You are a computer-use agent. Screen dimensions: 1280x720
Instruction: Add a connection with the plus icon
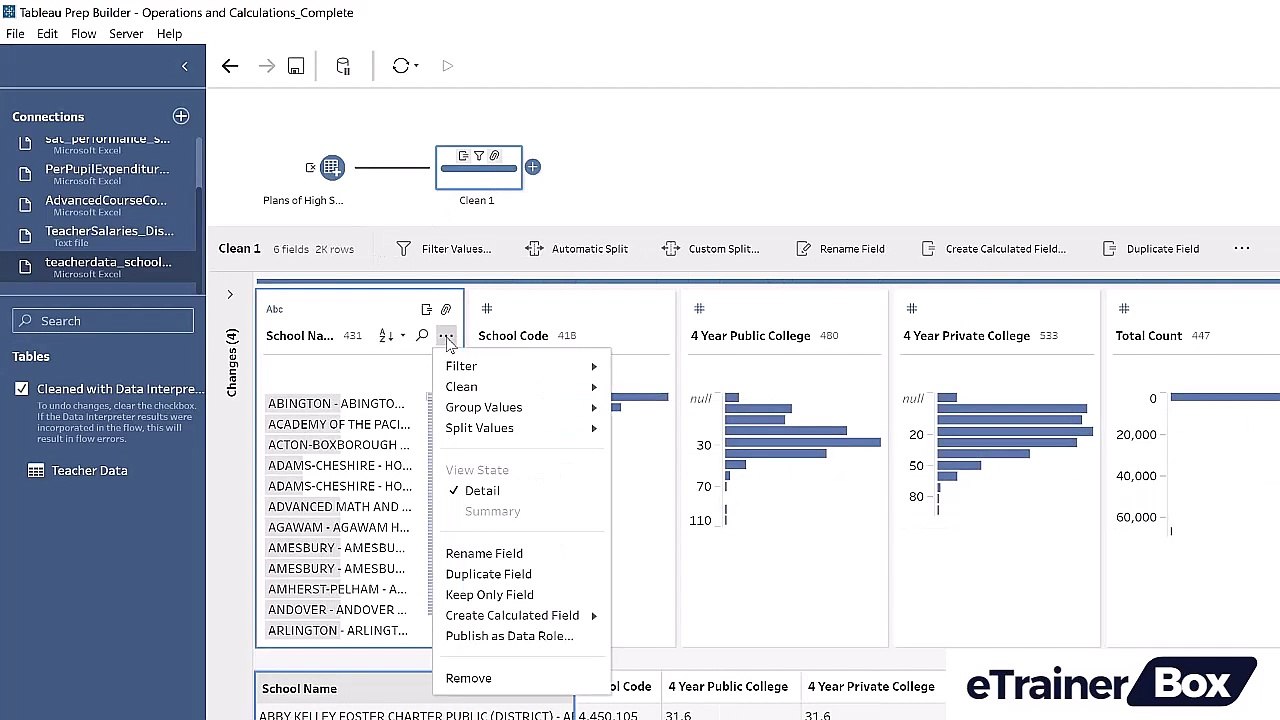[181, 116]
